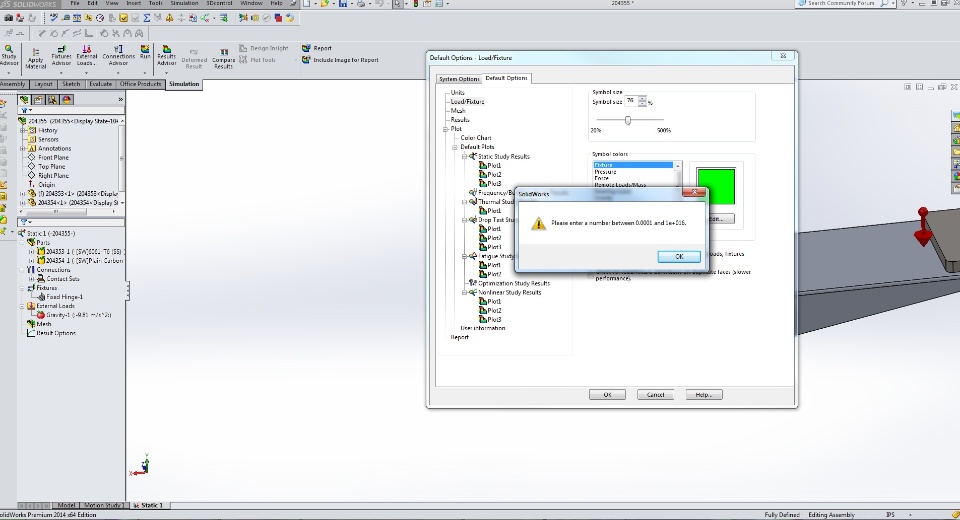Collapse Nonlinear Study Results node
This screenshot has width=960, height=520.
coord(464,292)
